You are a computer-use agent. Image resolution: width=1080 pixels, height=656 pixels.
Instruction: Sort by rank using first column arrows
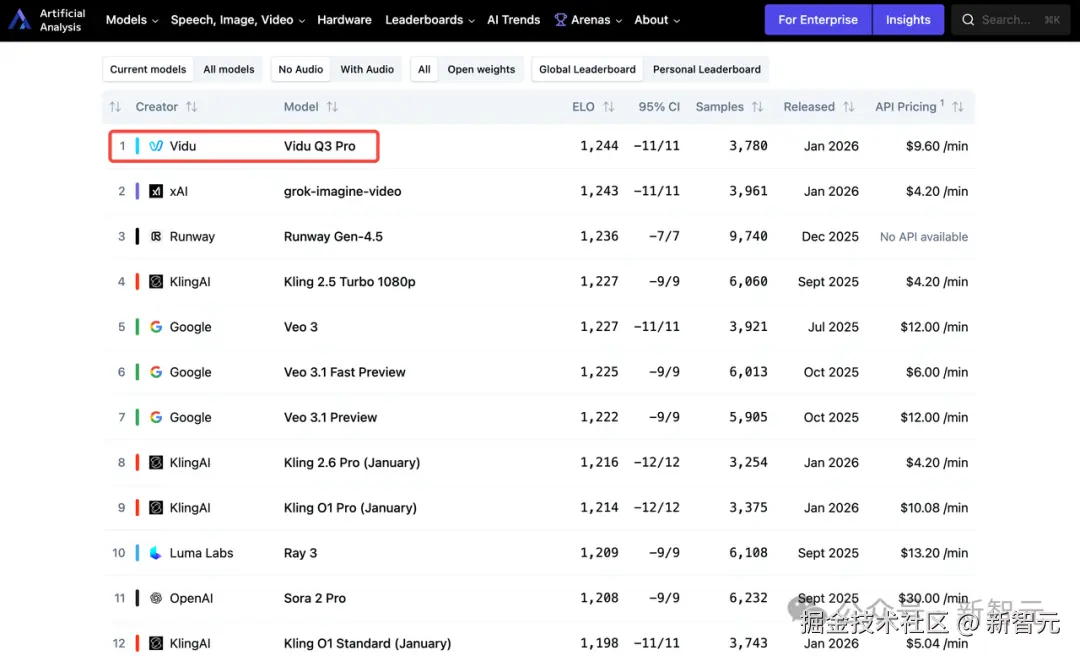point(115,107)
